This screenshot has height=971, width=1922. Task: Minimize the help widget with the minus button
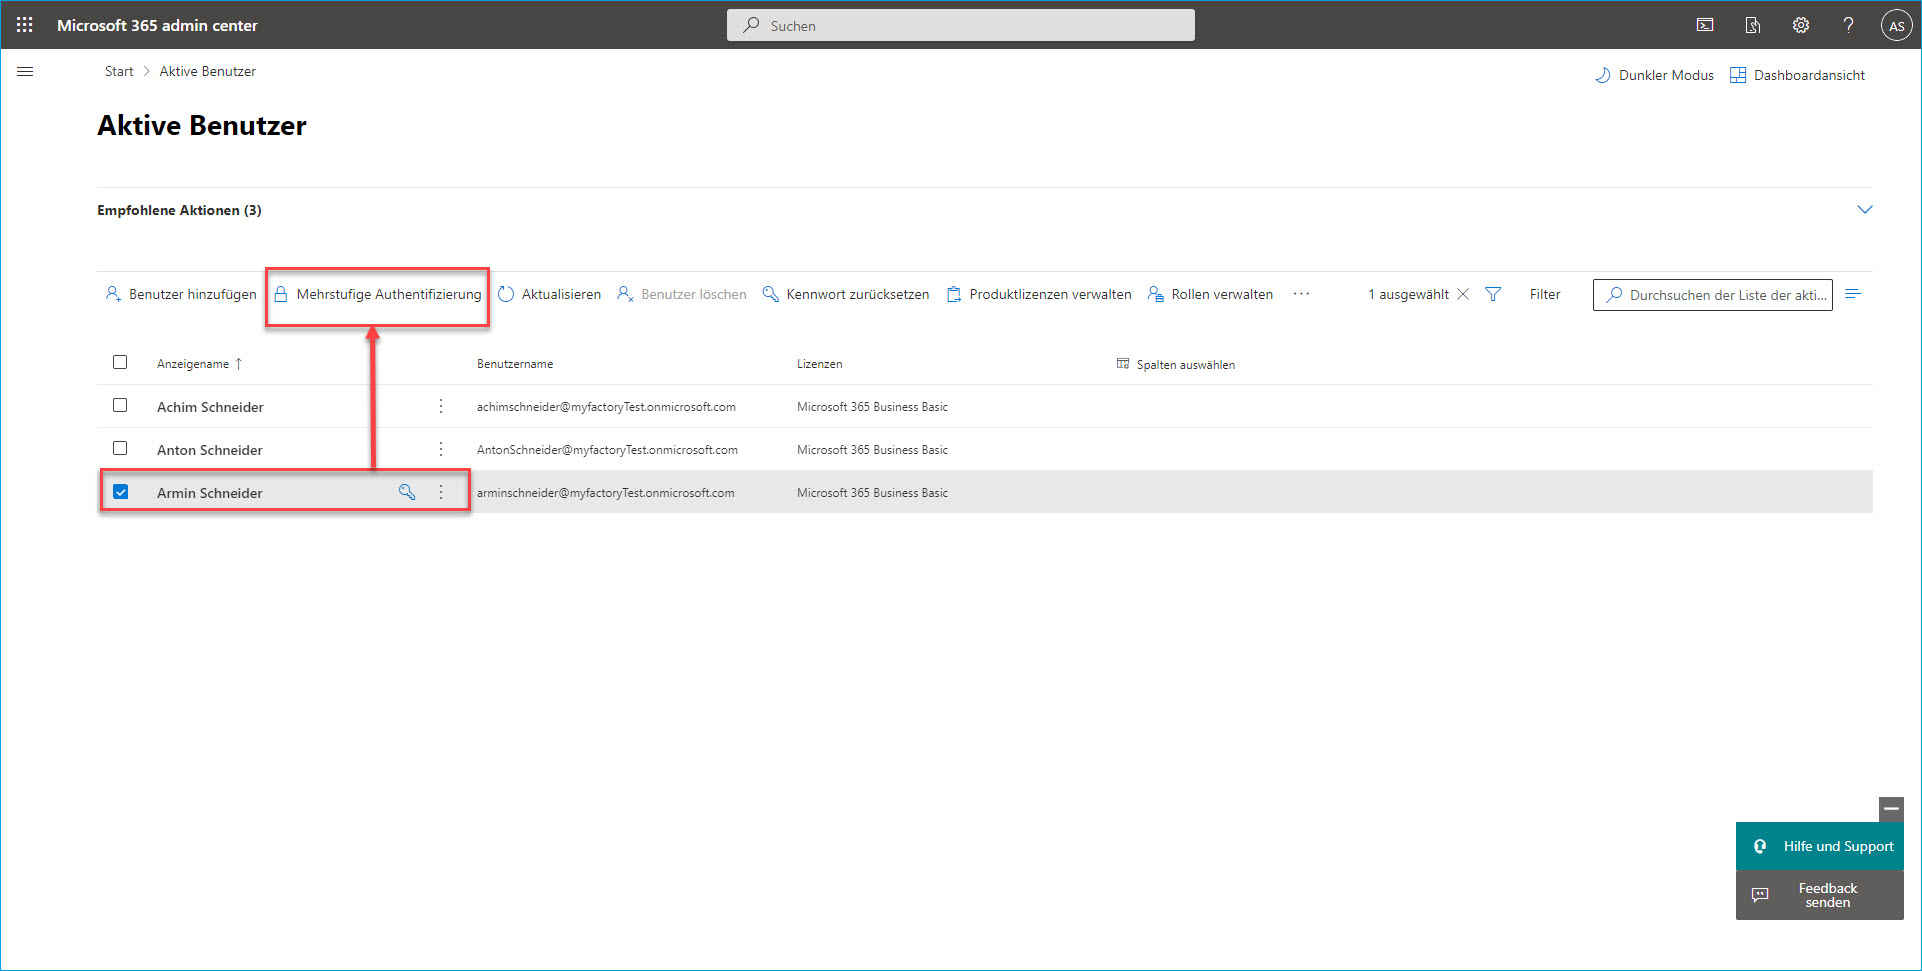[x=1891, y=808]
